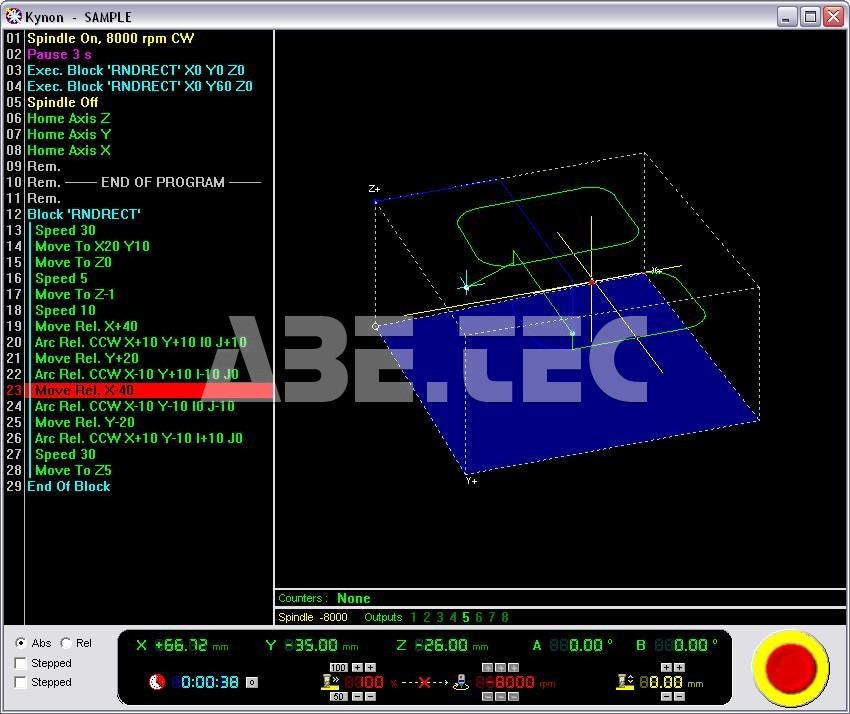Select the 'Move To Z-1' line
Viewport: 850px width, 714px height.
75,294
